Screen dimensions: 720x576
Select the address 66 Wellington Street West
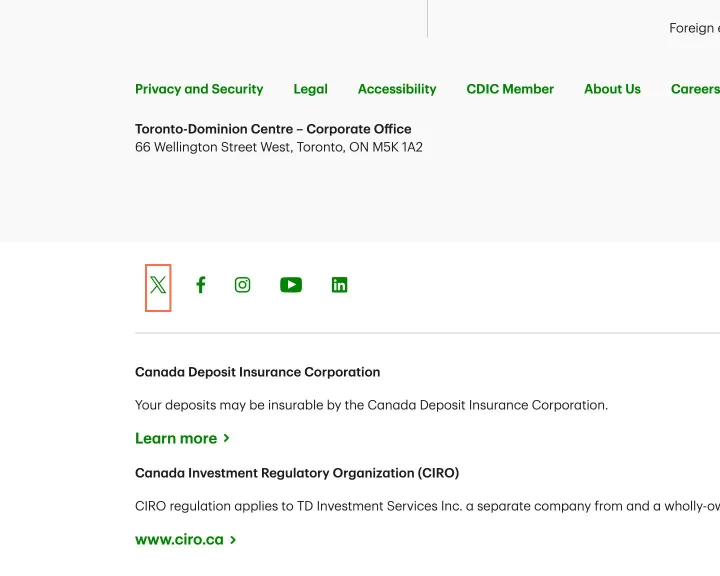pyautogui.click(x=279, y=147)
